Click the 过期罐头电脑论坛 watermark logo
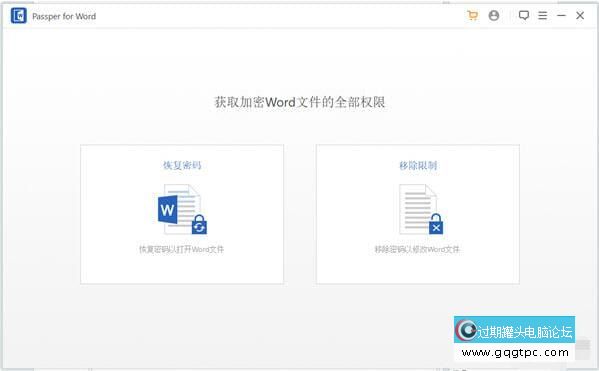This screenshot has height=371, width=599. click(x=514, y=330)
